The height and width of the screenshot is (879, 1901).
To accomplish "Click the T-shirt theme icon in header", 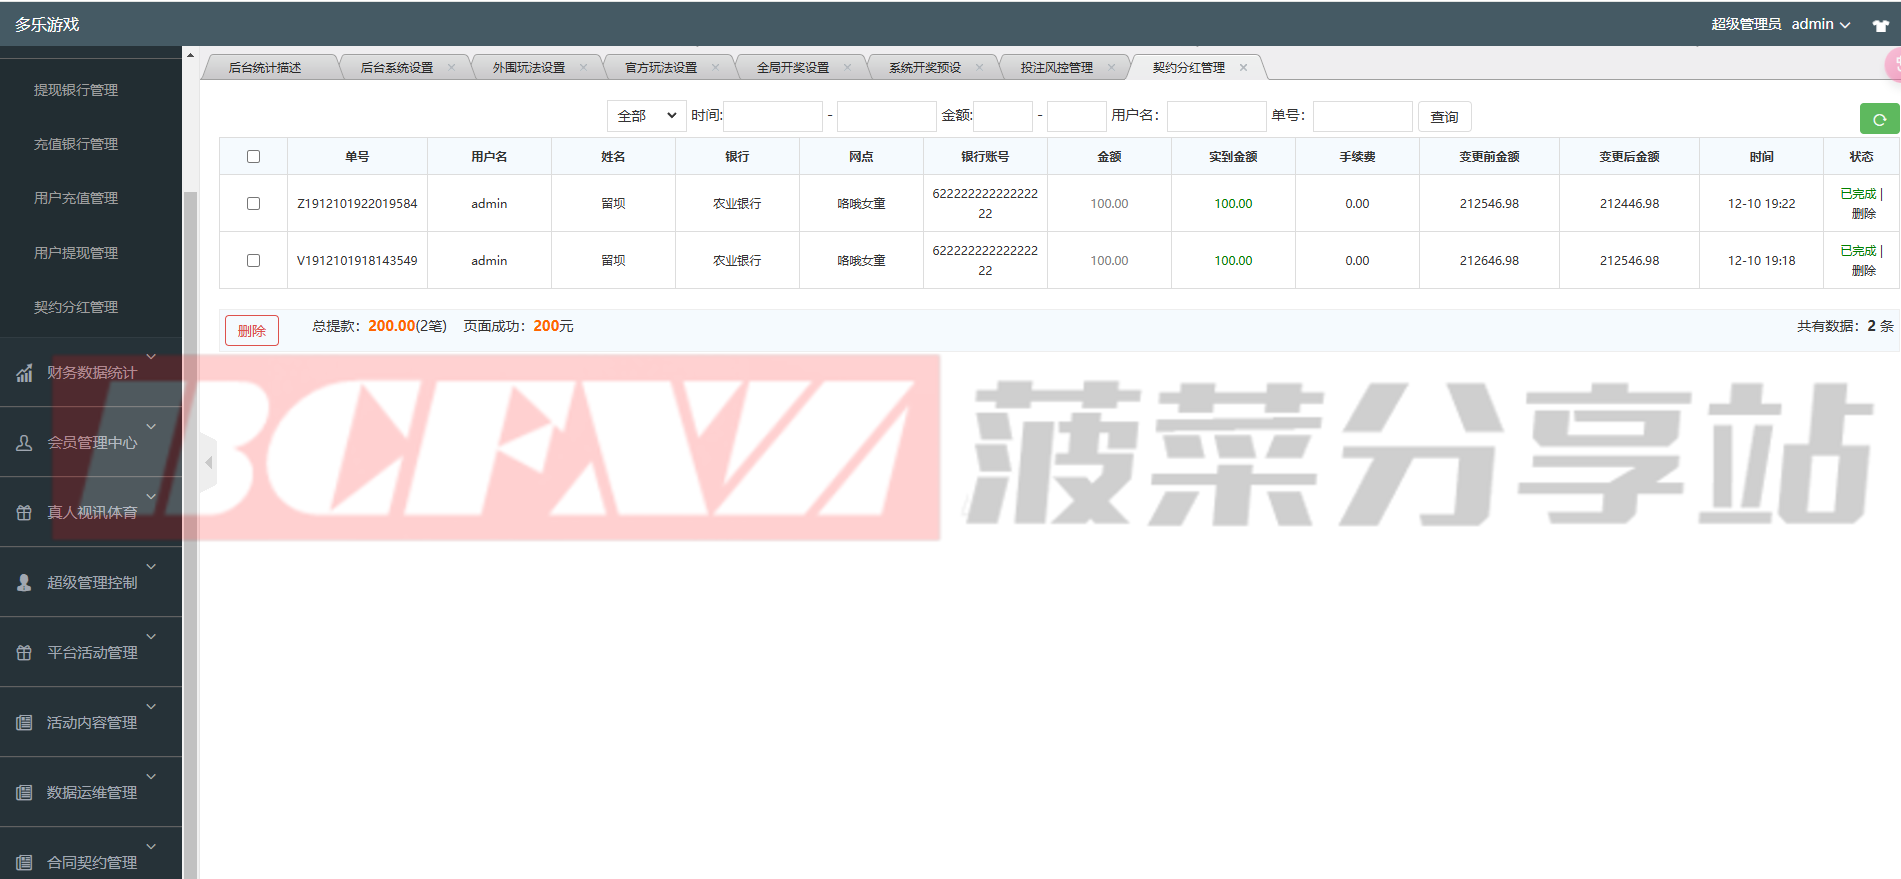I will [x=1880, y=25].
